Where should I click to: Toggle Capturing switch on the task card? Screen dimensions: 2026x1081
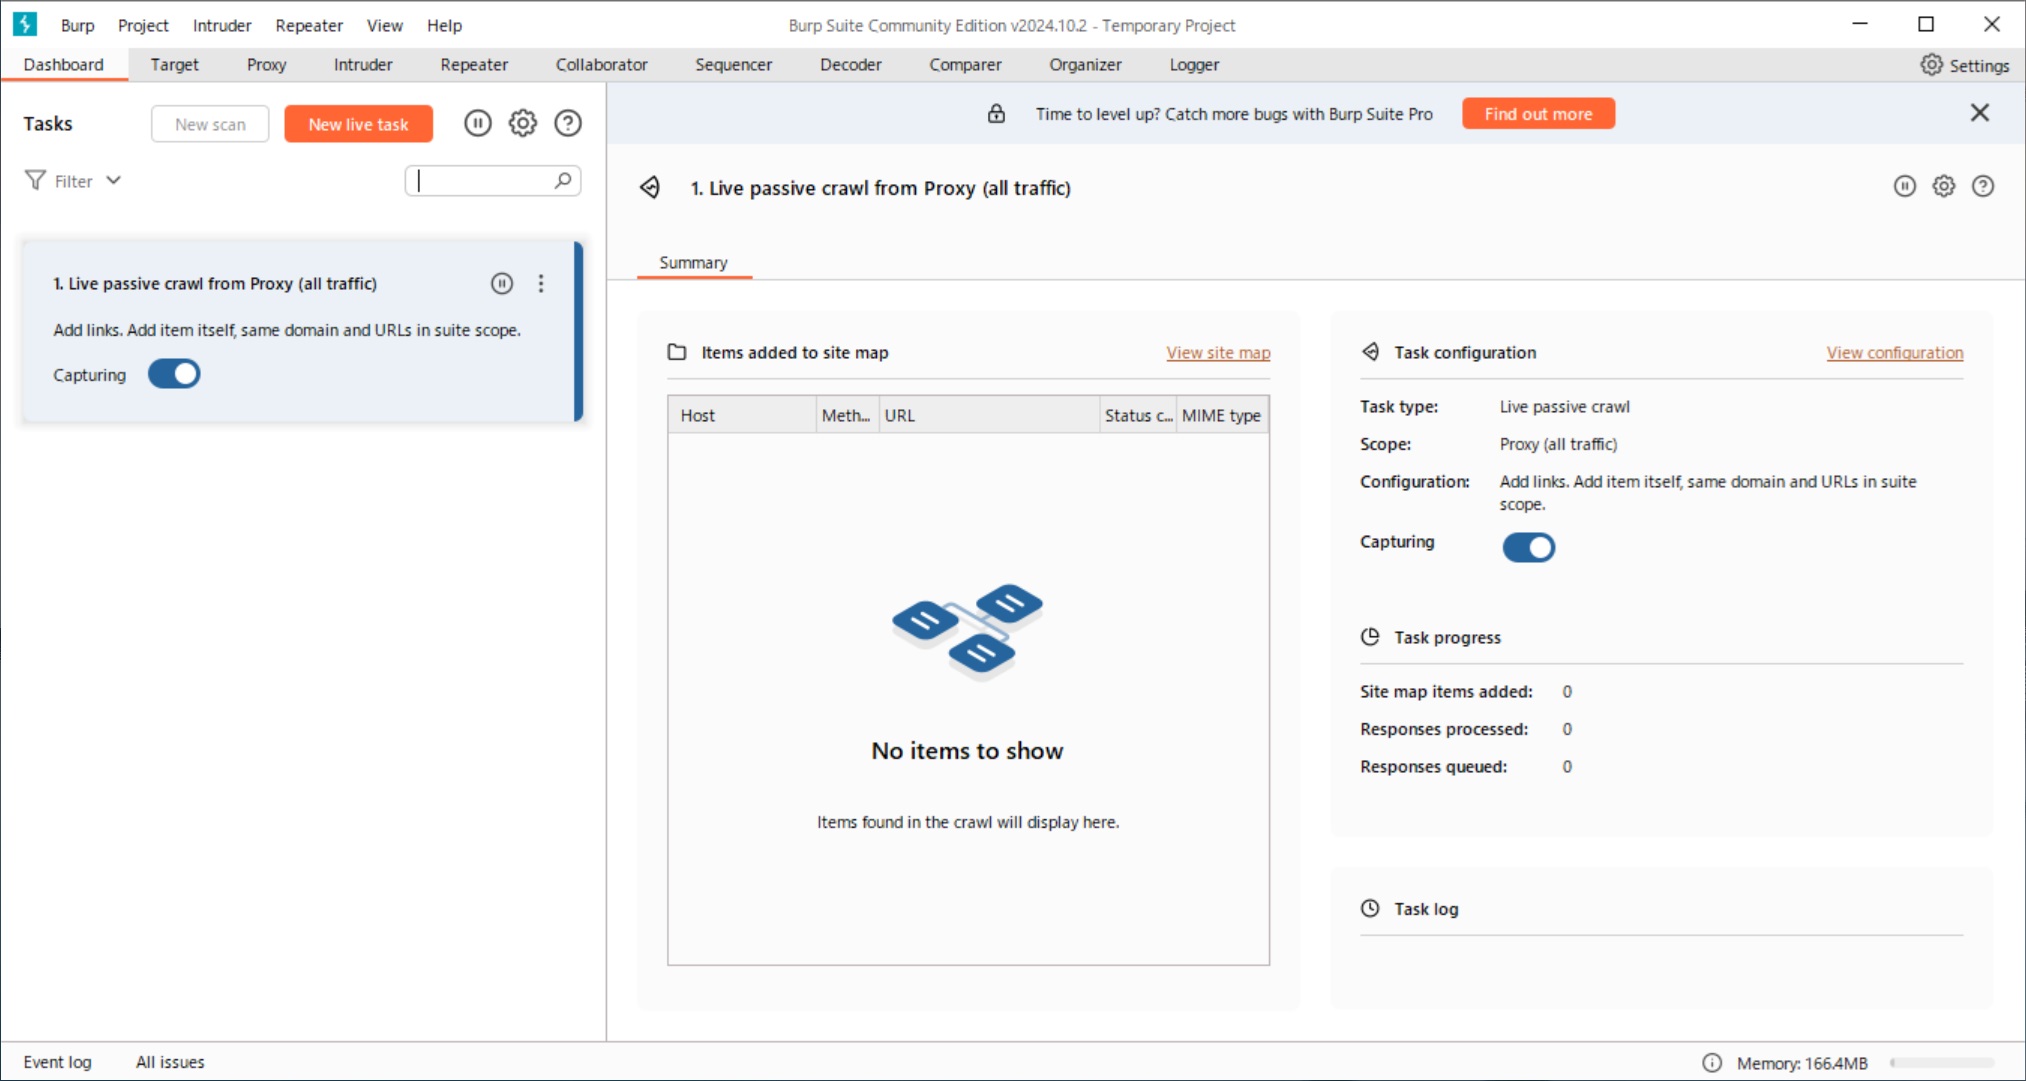174,374
